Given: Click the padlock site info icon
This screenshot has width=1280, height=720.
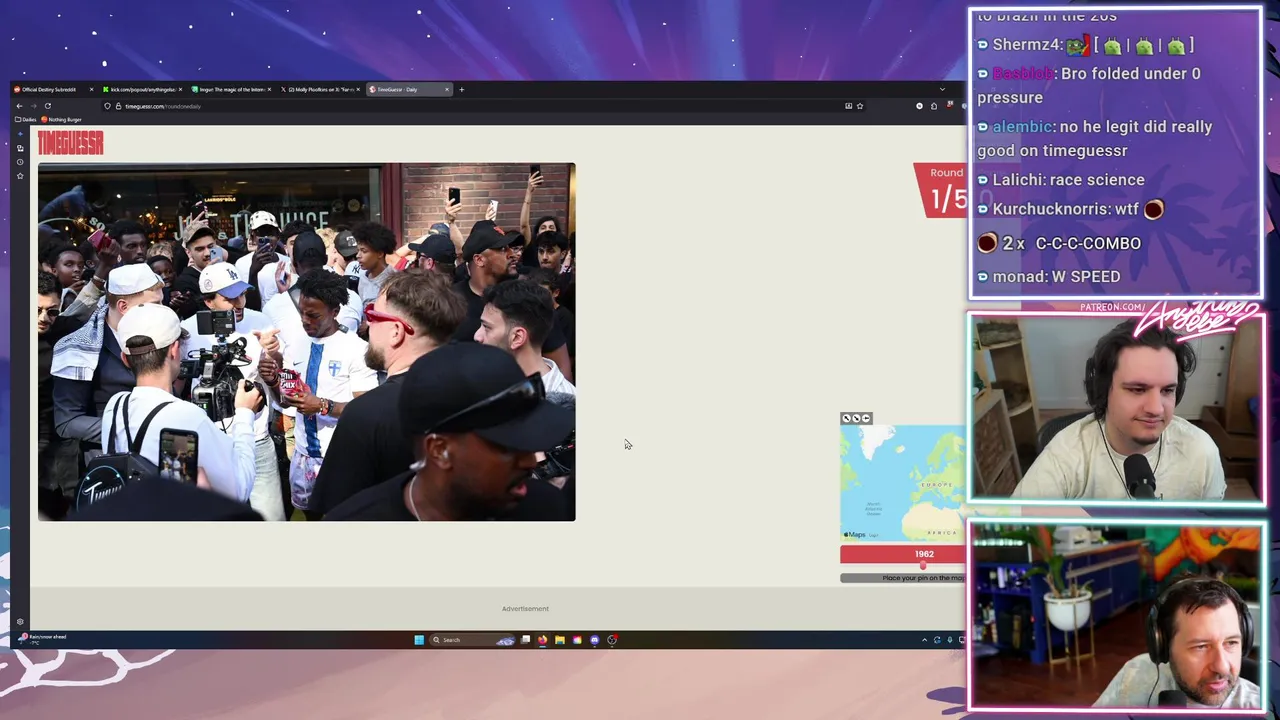Looking at the screenshot, I should point(118,106).
